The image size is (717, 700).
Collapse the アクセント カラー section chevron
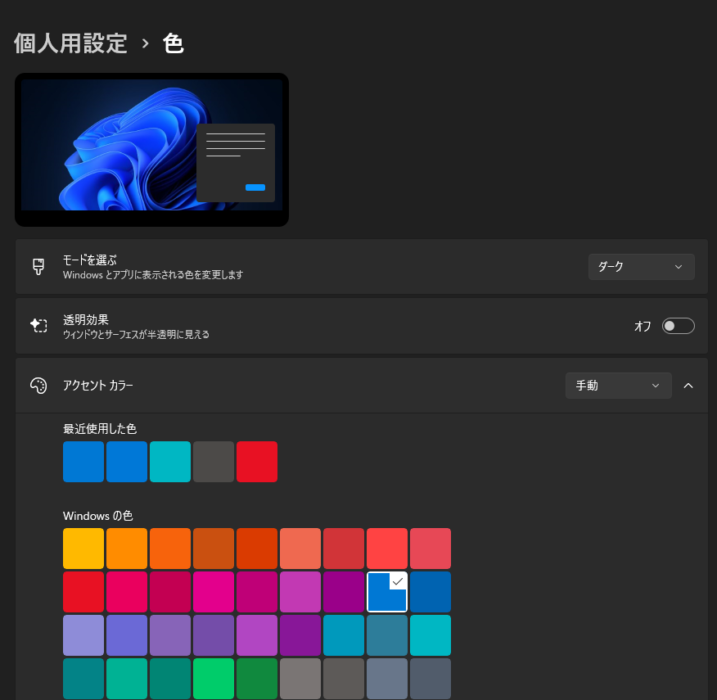[x=688, y=385]
